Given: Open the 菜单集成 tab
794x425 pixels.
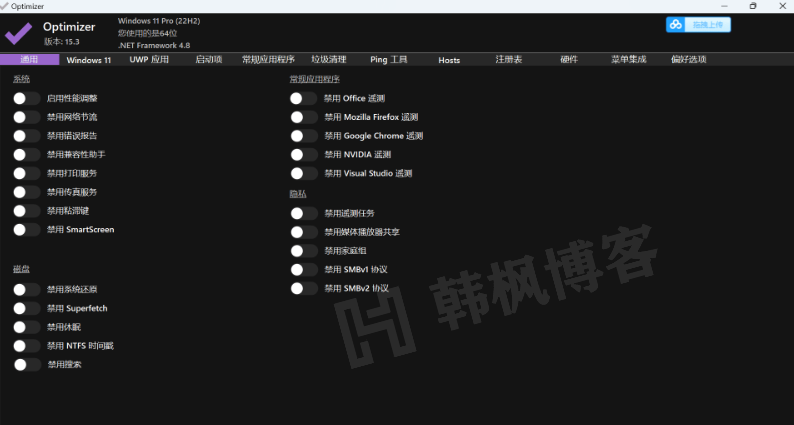Looking at the screenshot, I should (628, 59).
